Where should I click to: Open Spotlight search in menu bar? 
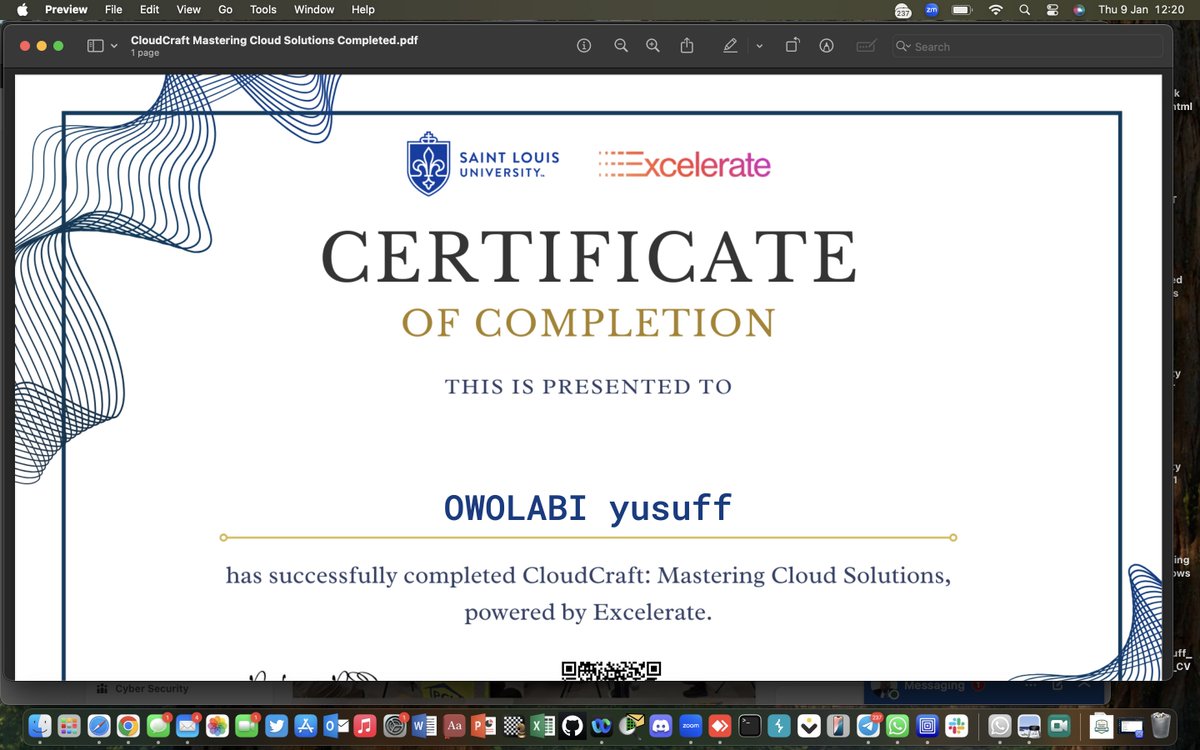(1024, 10)
